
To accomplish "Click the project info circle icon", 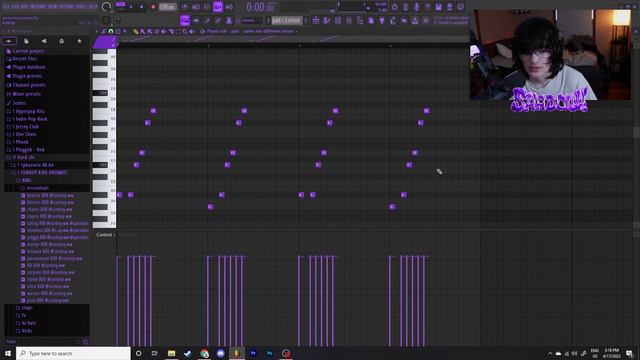I will [x=460, y=7].
